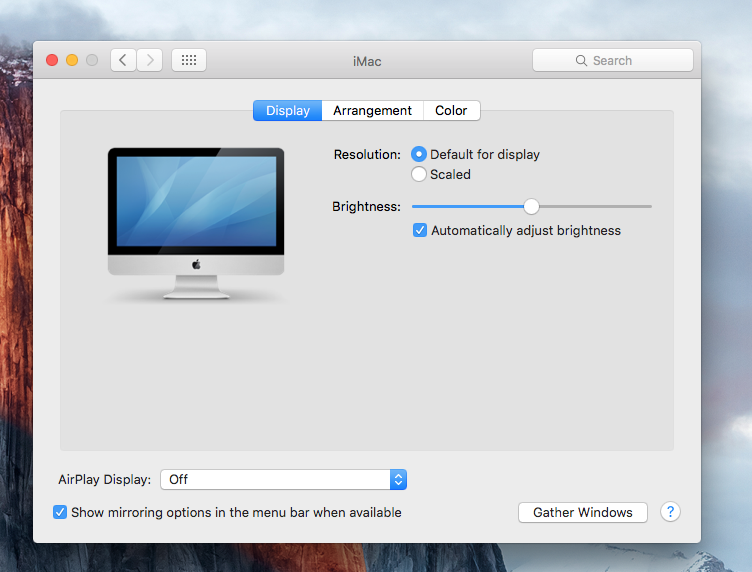
Task: Click the Gather Windows button
Action: pos(583,513)
